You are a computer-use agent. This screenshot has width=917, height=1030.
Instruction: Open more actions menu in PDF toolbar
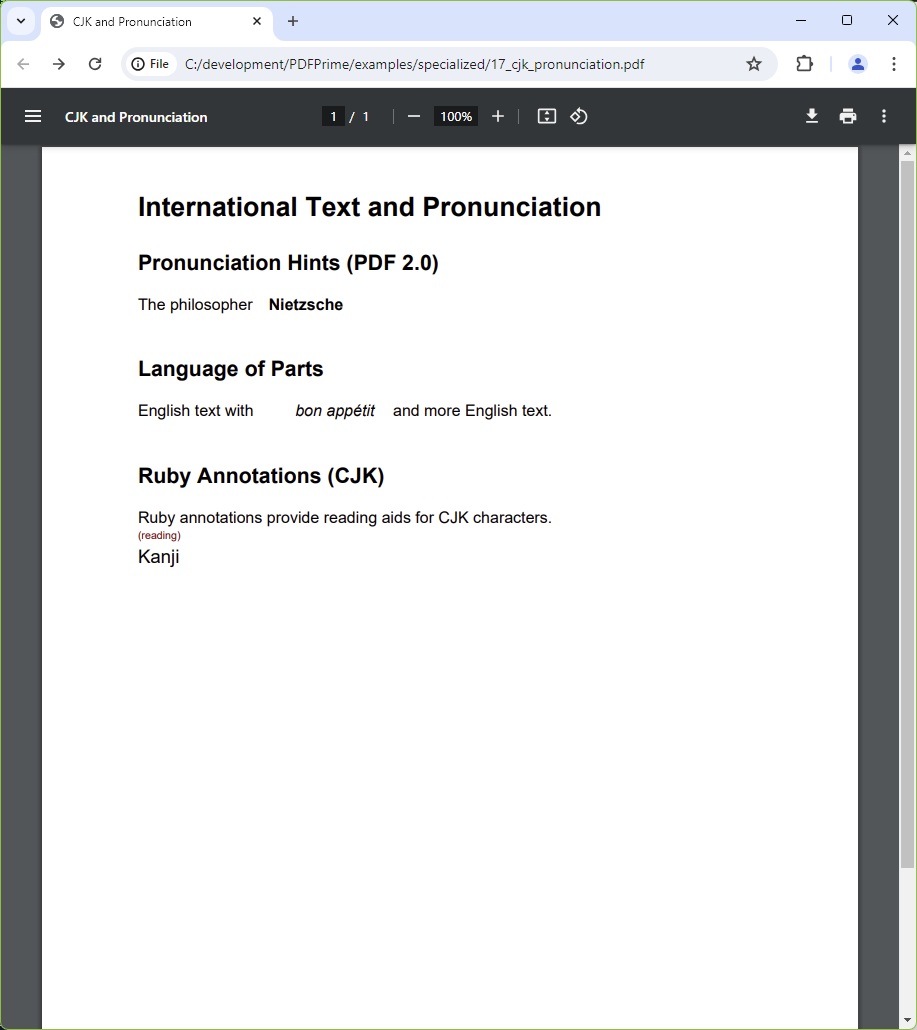pyautogui.click(x=883, y=116)
